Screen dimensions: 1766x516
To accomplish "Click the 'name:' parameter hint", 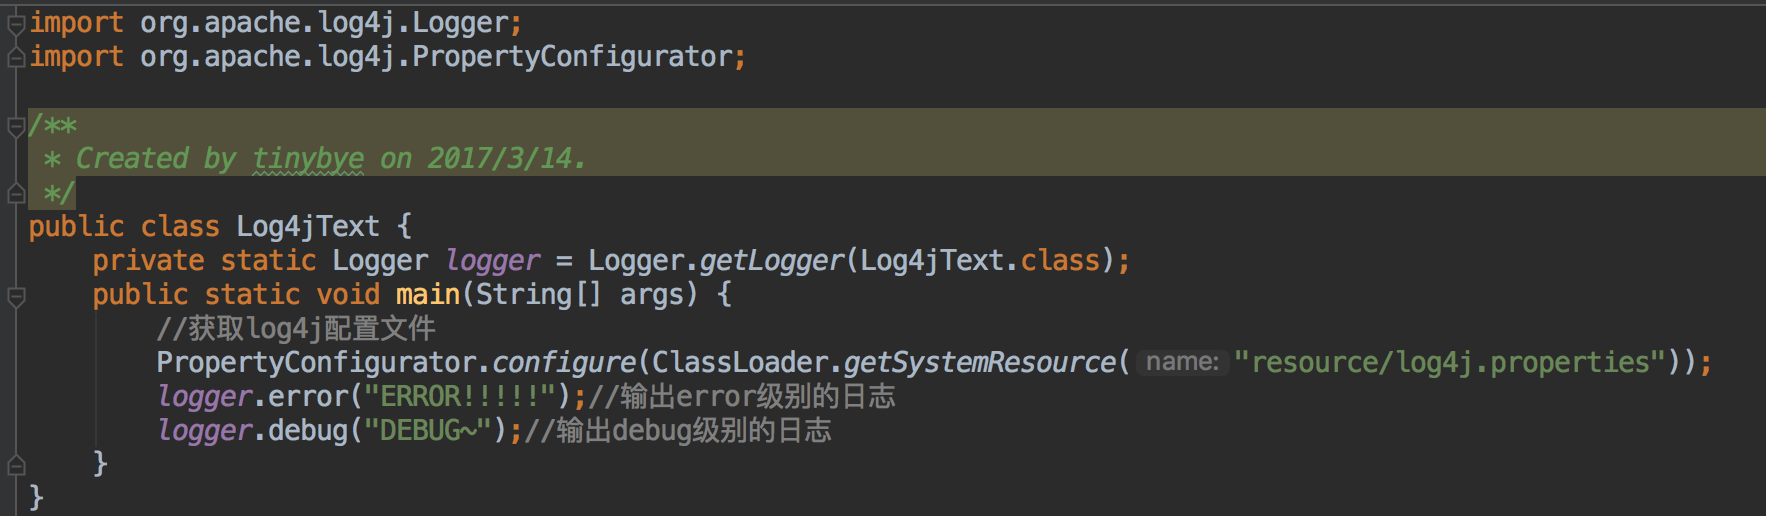I will tap(1182, 362).
